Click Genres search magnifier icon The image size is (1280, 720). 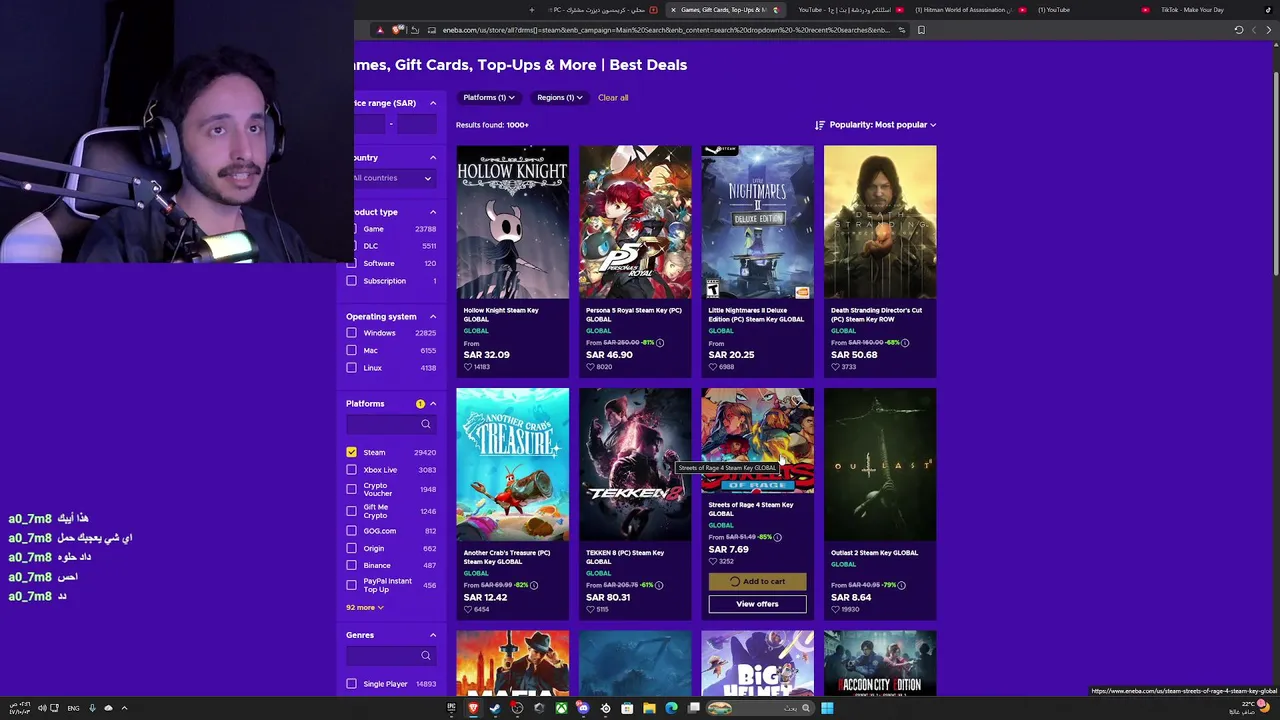[x=426, y=656]
